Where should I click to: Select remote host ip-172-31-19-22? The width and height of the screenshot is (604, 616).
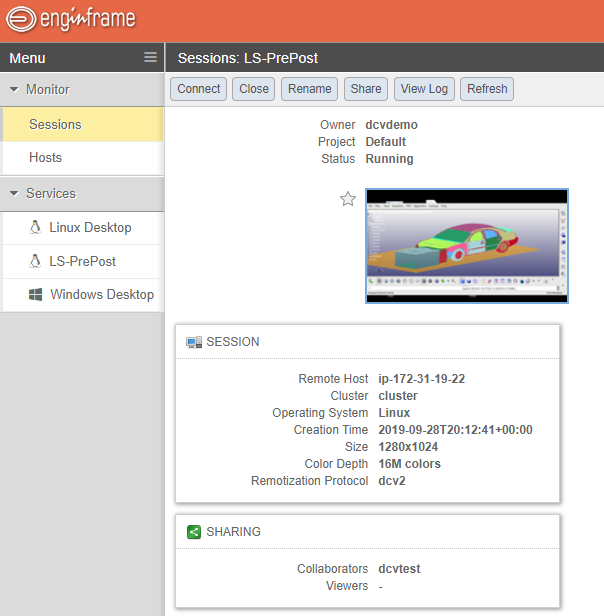(422, 379)
